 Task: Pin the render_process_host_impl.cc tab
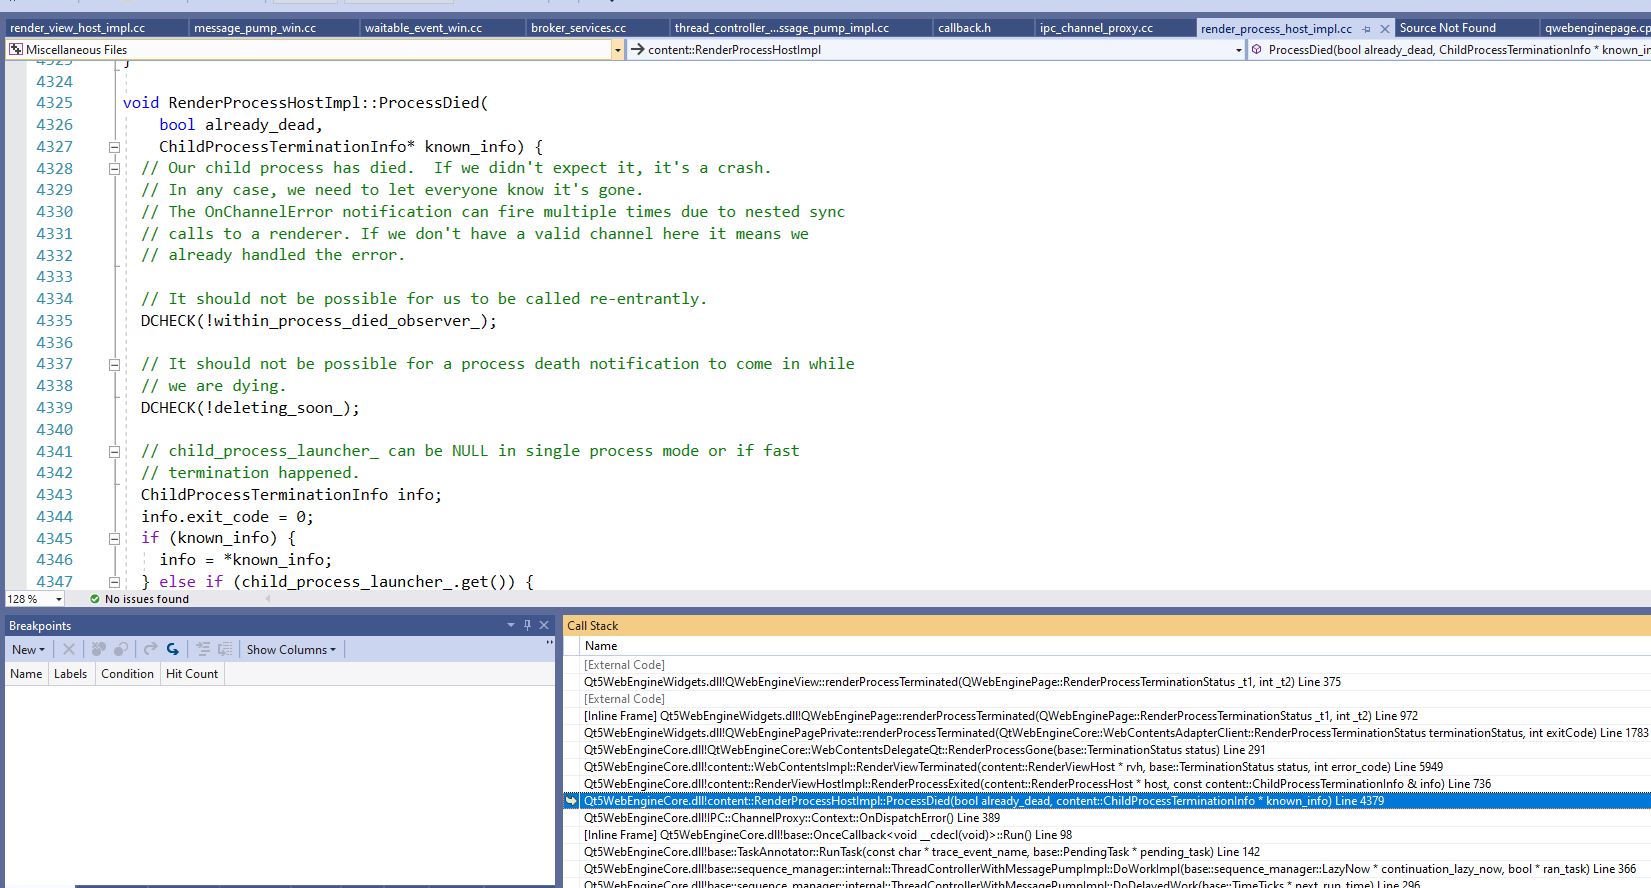pyautogui.click(x=1367, y=29)
